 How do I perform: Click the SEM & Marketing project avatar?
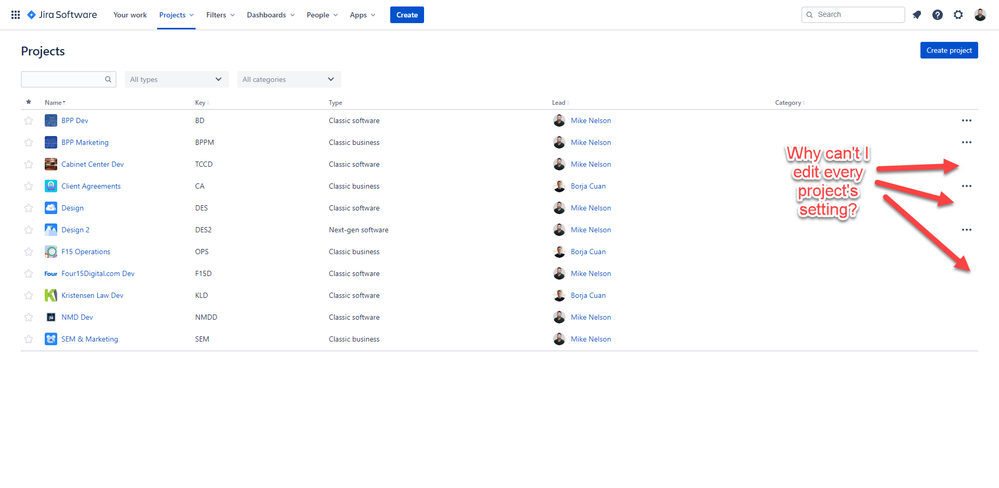(x=51, y=339)
